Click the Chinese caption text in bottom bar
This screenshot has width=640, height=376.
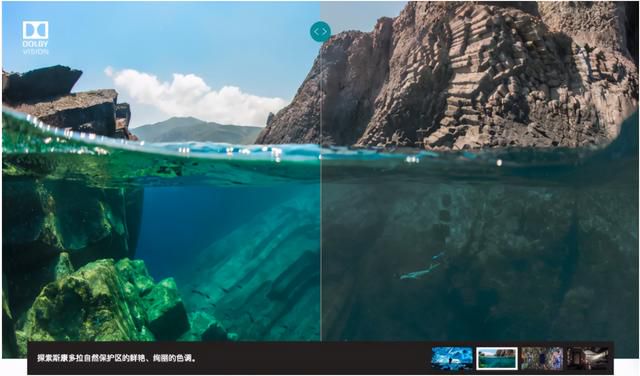(x=117, y=358)
